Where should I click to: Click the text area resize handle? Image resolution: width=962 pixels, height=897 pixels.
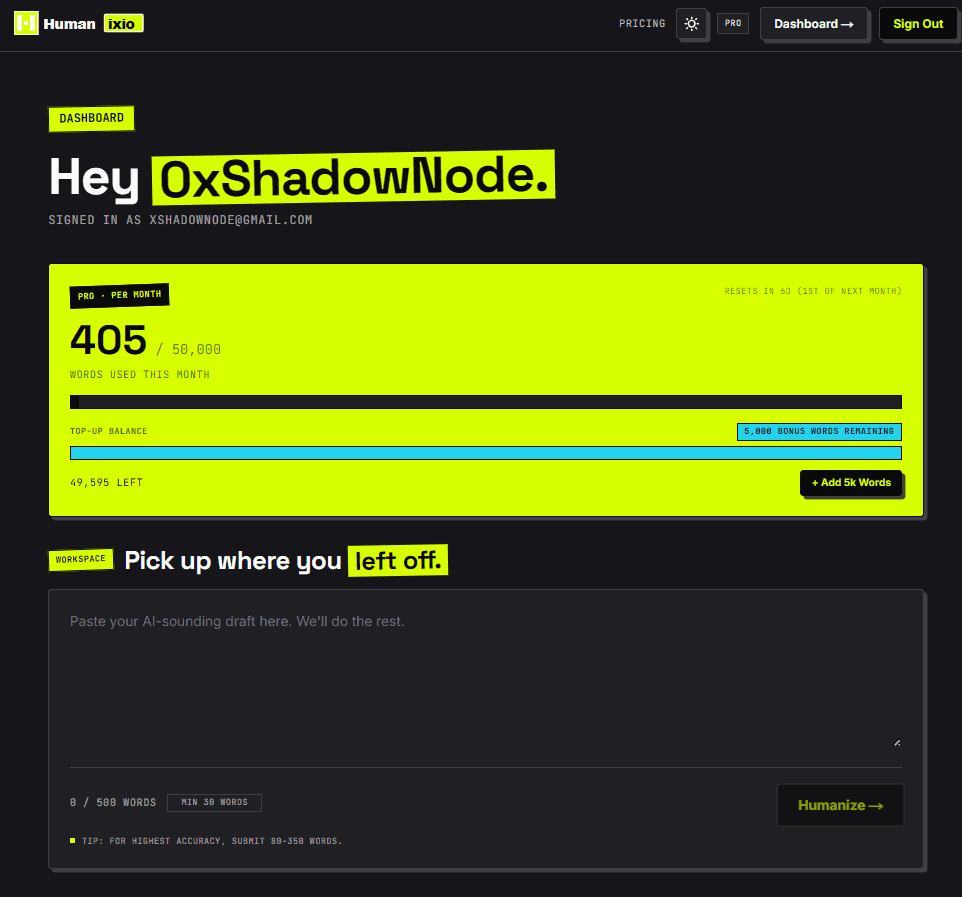coord(896,743)
